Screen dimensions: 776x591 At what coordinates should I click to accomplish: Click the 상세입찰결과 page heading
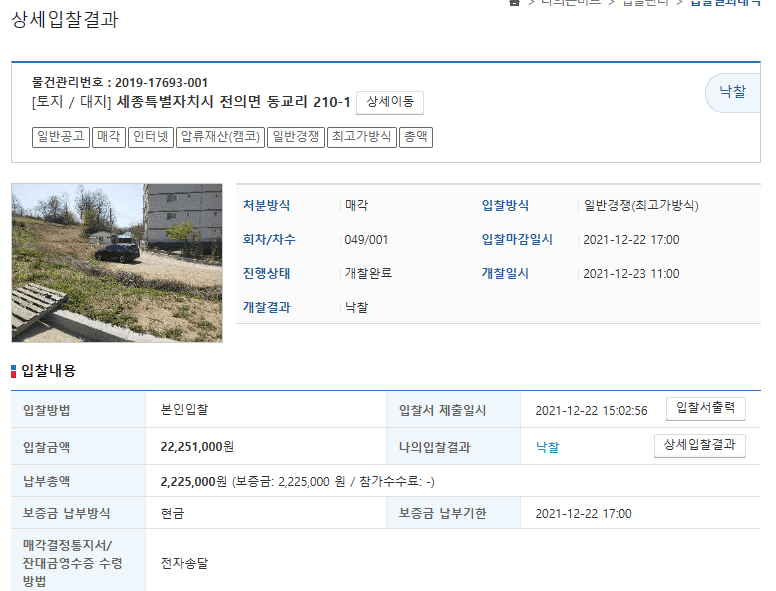click(x=65, y=20)
